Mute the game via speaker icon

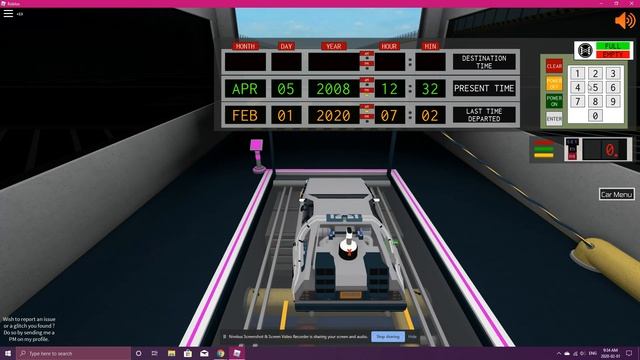(x=625, y=20)
